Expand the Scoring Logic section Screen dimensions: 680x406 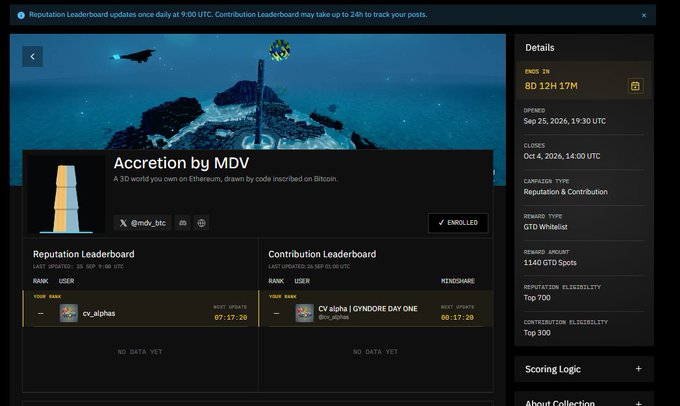638,369
